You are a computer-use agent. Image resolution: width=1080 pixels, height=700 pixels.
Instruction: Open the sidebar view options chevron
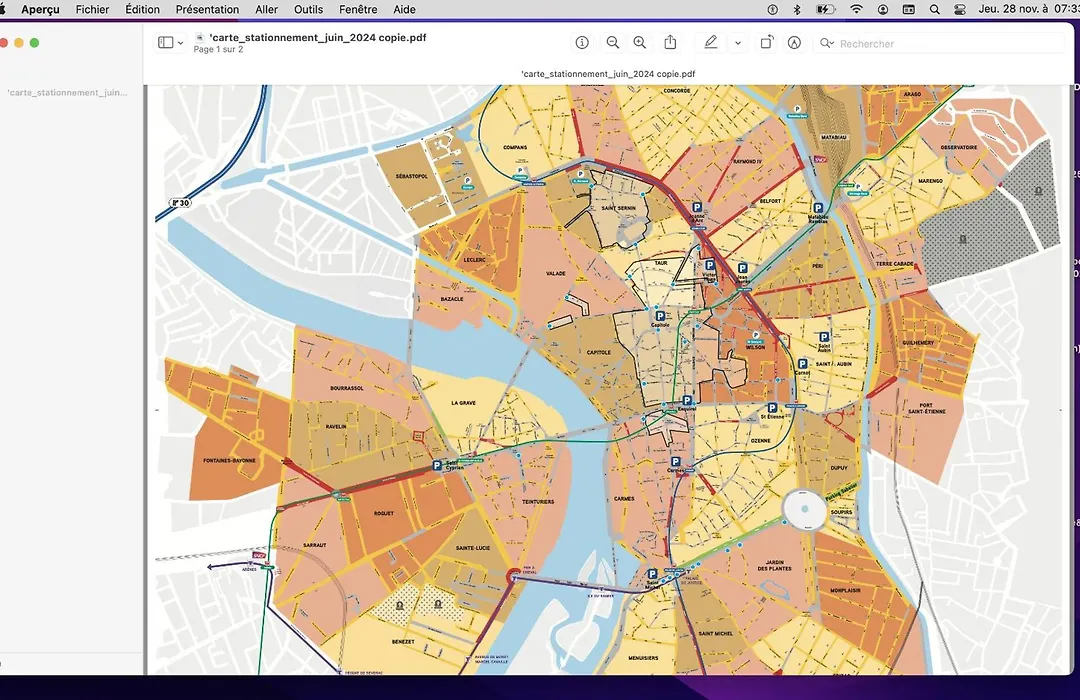click(180, 43)
